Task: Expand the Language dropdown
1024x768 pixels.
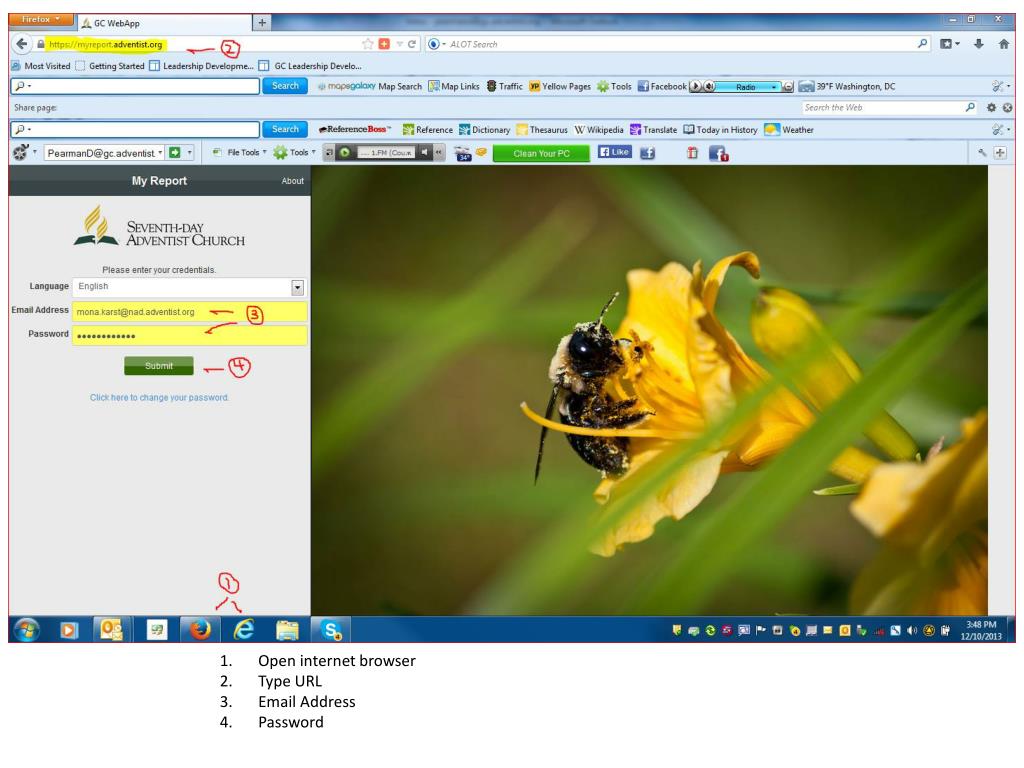Action: pyautogui.click(x=297, y=287)
